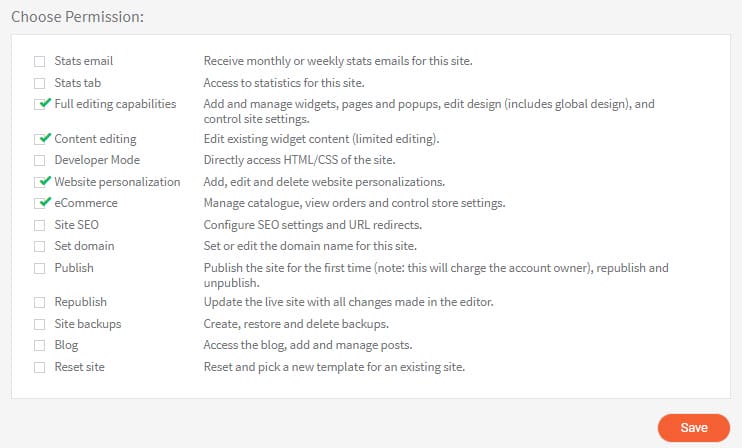This screenshot has width=742, height=448.
Task: Enable the Stats email checkbox
Action: [x=40, y=61]
